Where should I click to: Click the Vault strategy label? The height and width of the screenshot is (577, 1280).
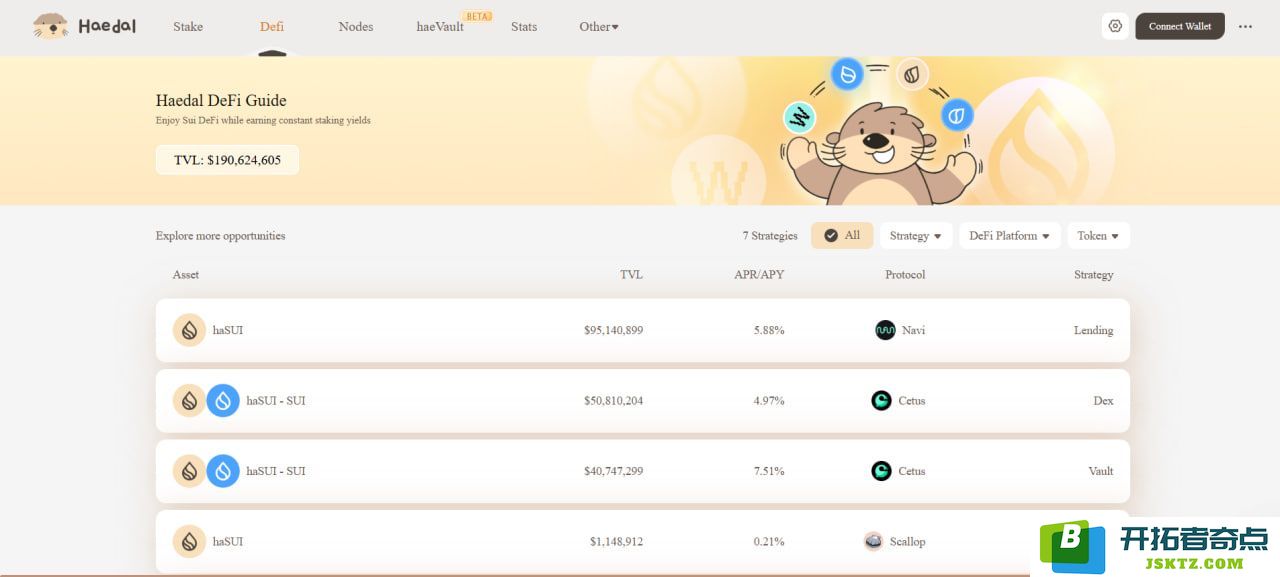(x=1101, y=471)
